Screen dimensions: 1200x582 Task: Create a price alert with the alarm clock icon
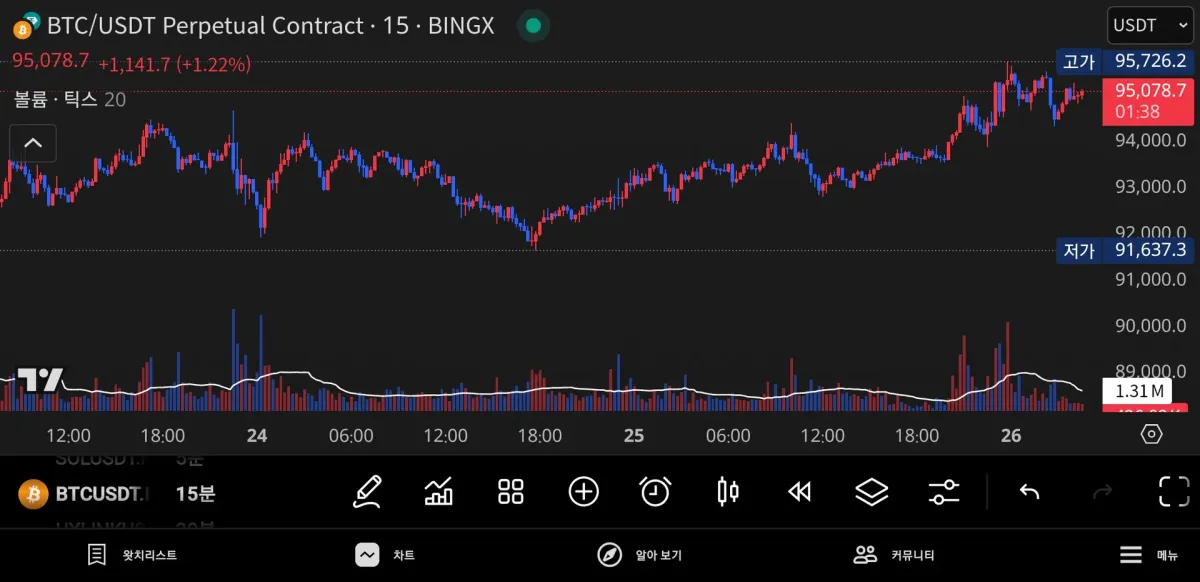click(655, 492)
